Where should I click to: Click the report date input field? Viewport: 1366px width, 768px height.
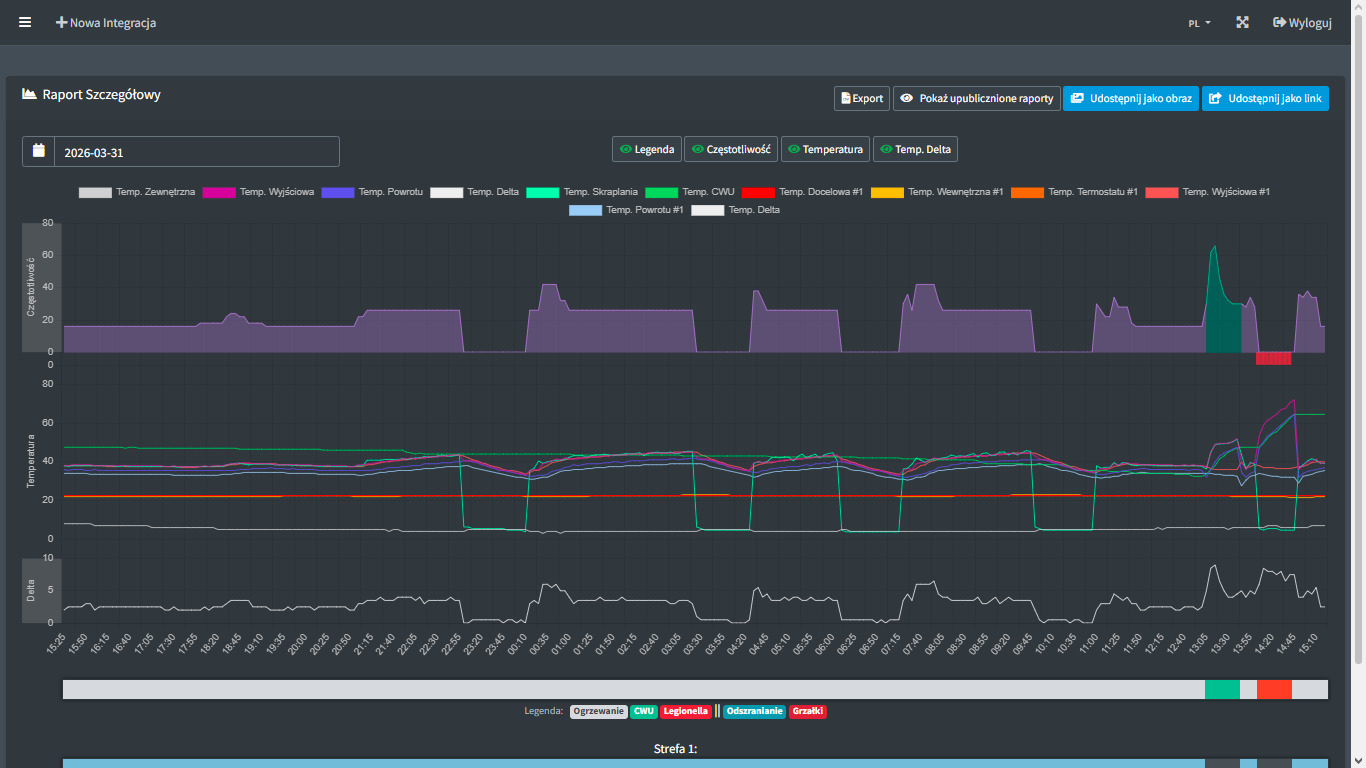197,152
